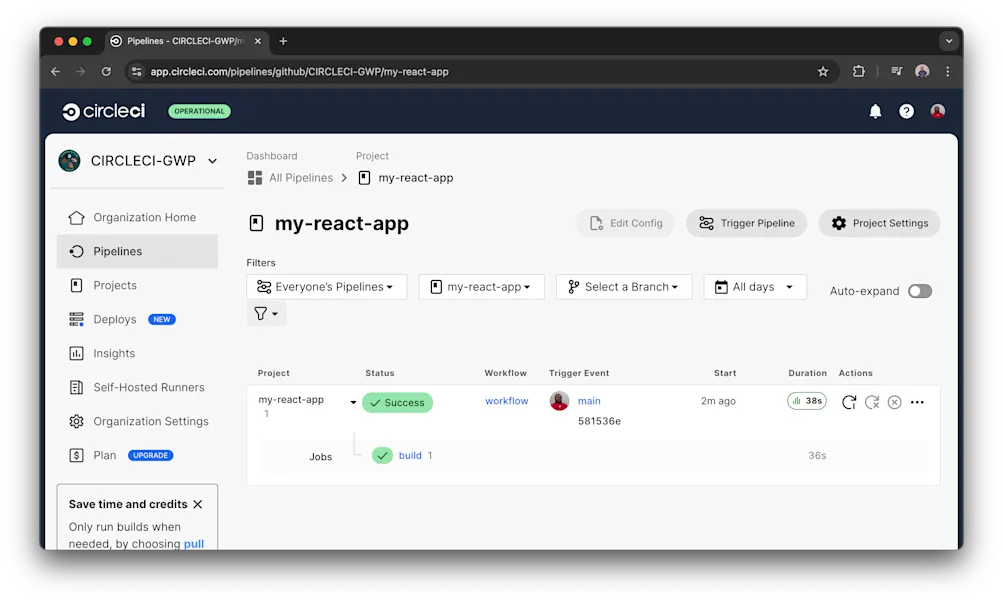Viewport: 1003px width, 602px height.
Task: Select the Pipelines - CIRCLECI-GWP tab
Action: (x=187, y=41)
